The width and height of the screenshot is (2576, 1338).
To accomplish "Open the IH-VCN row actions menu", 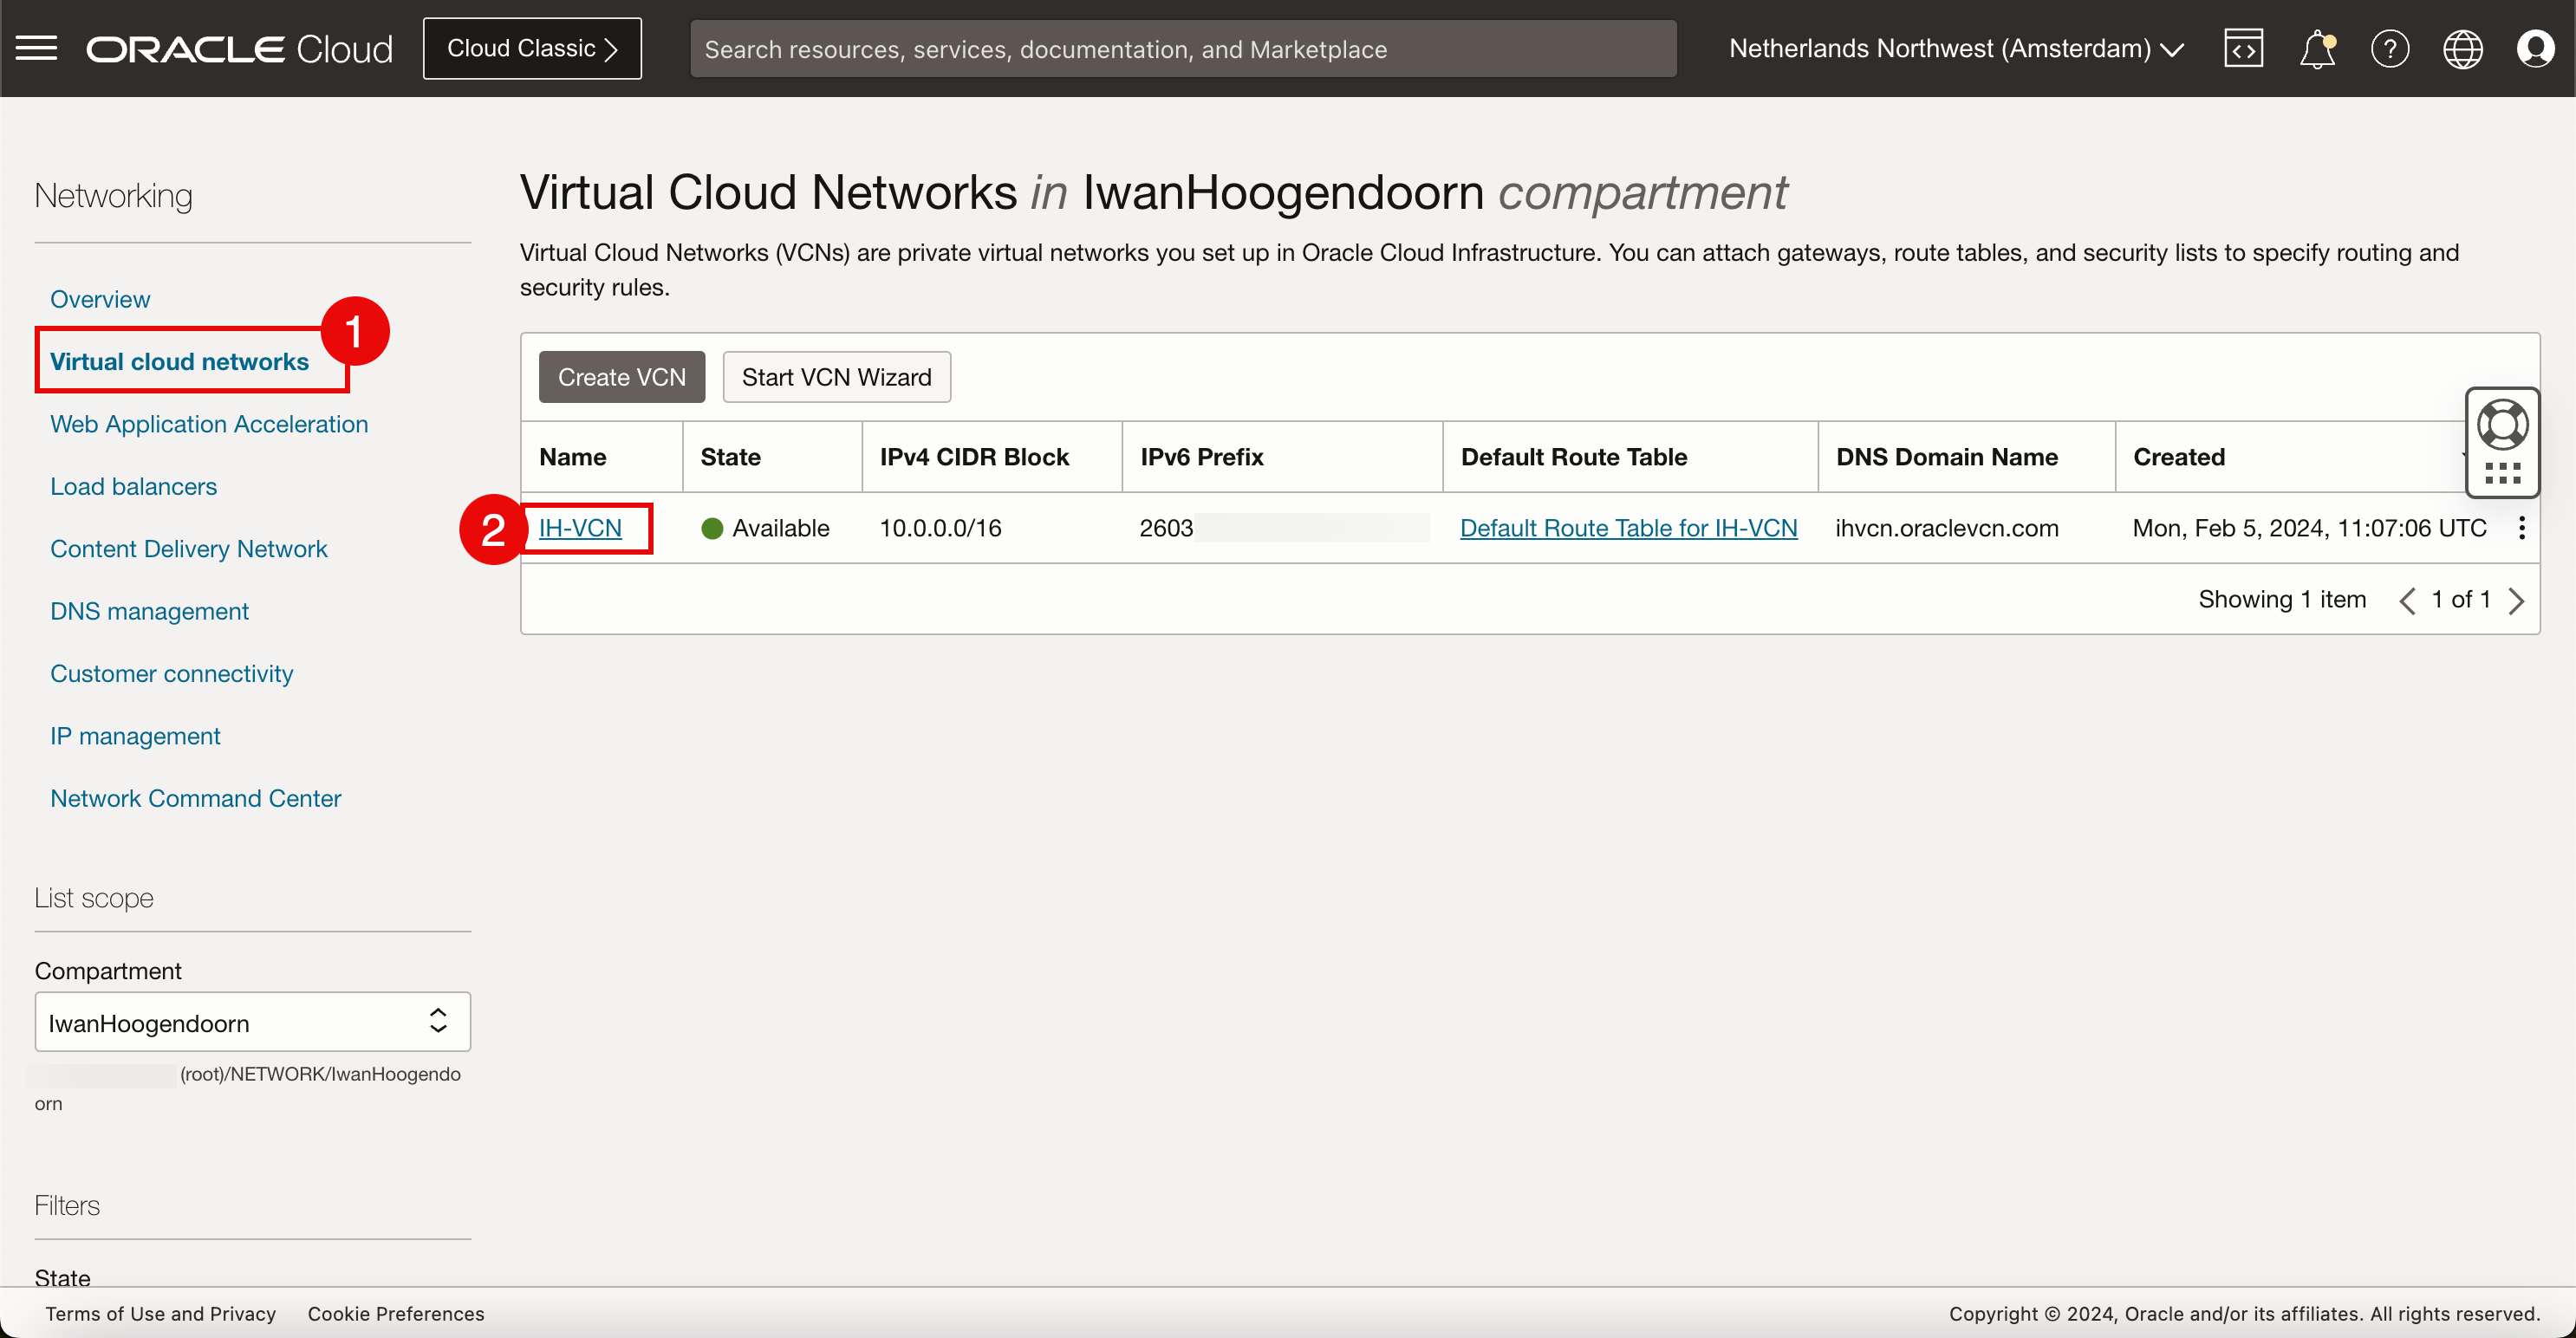I will coord(2522,528).
